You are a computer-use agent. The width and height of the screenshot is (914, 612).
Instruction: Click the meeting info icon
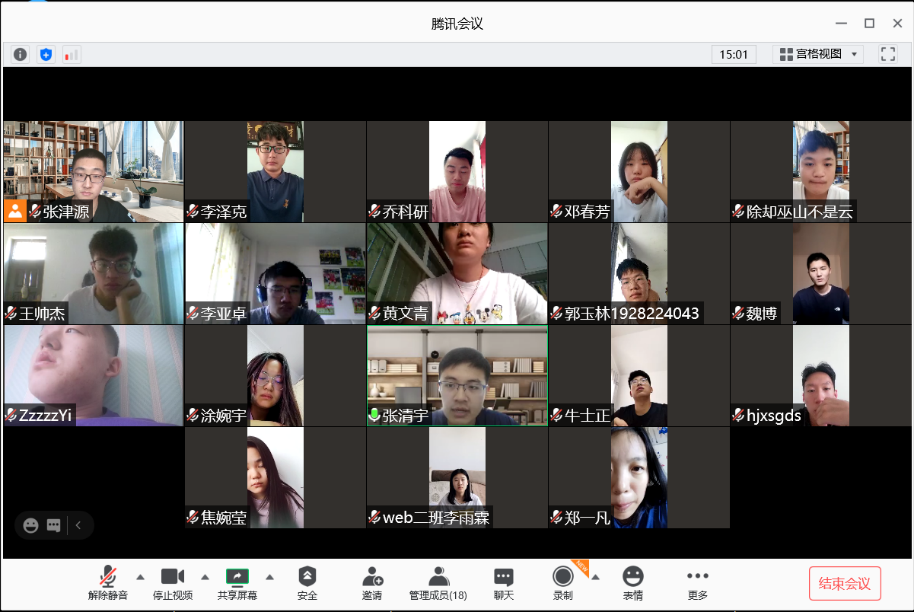pos(20,54)
